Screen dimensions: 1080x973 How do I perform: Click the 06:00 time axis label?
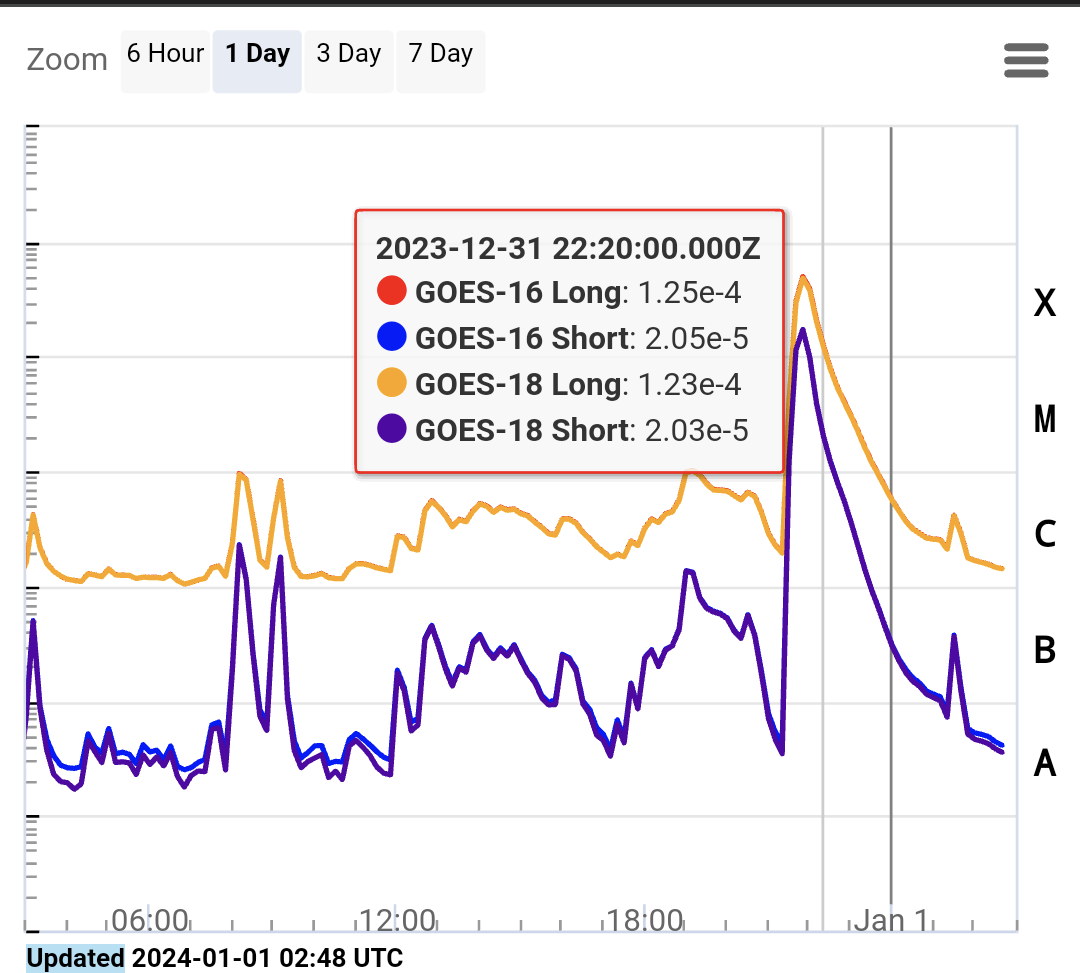pyautogui.click(x=150, y=920)
